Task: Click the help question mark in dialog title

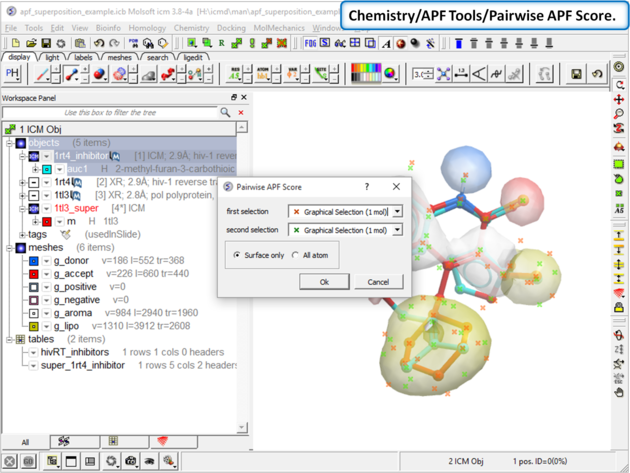Action: tap(365, 187)
